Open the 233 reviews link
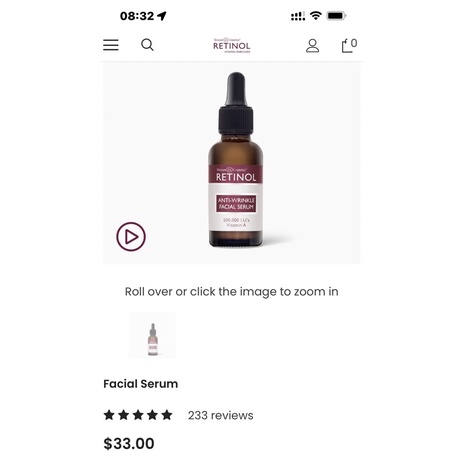Image resolution: width=465 pixels, height=465 pixels. [221, 415]
